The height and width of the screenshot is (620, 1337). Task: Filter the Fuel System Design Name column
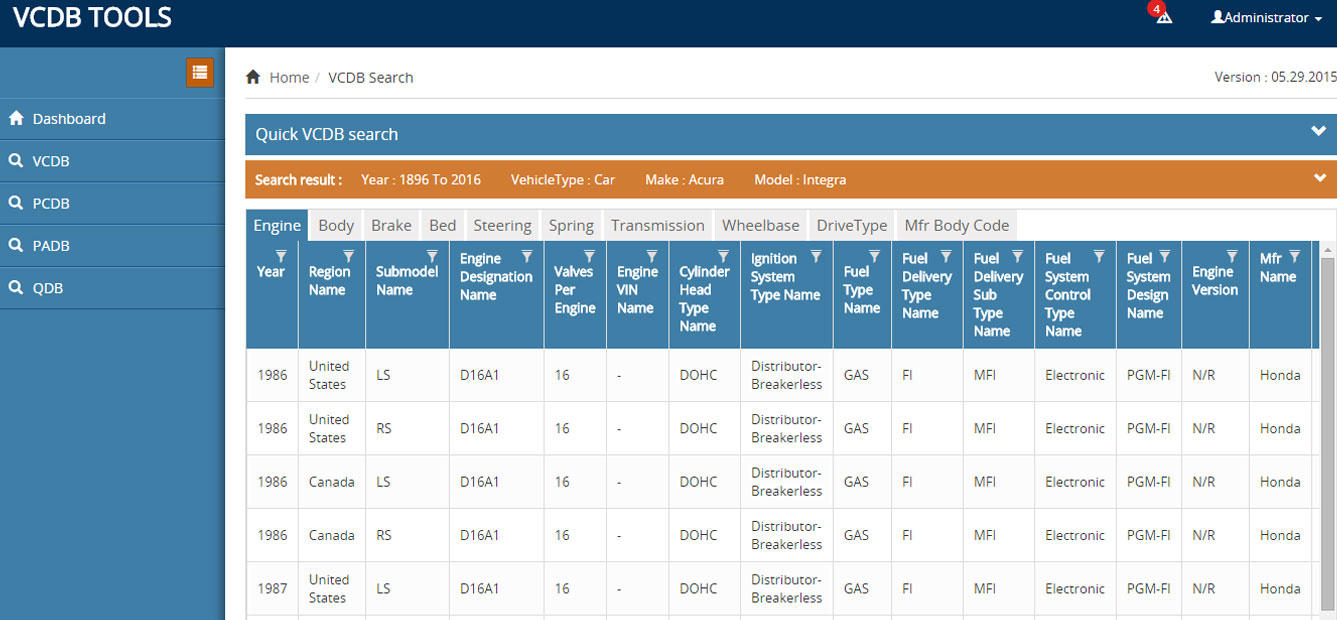point(1164,256)
